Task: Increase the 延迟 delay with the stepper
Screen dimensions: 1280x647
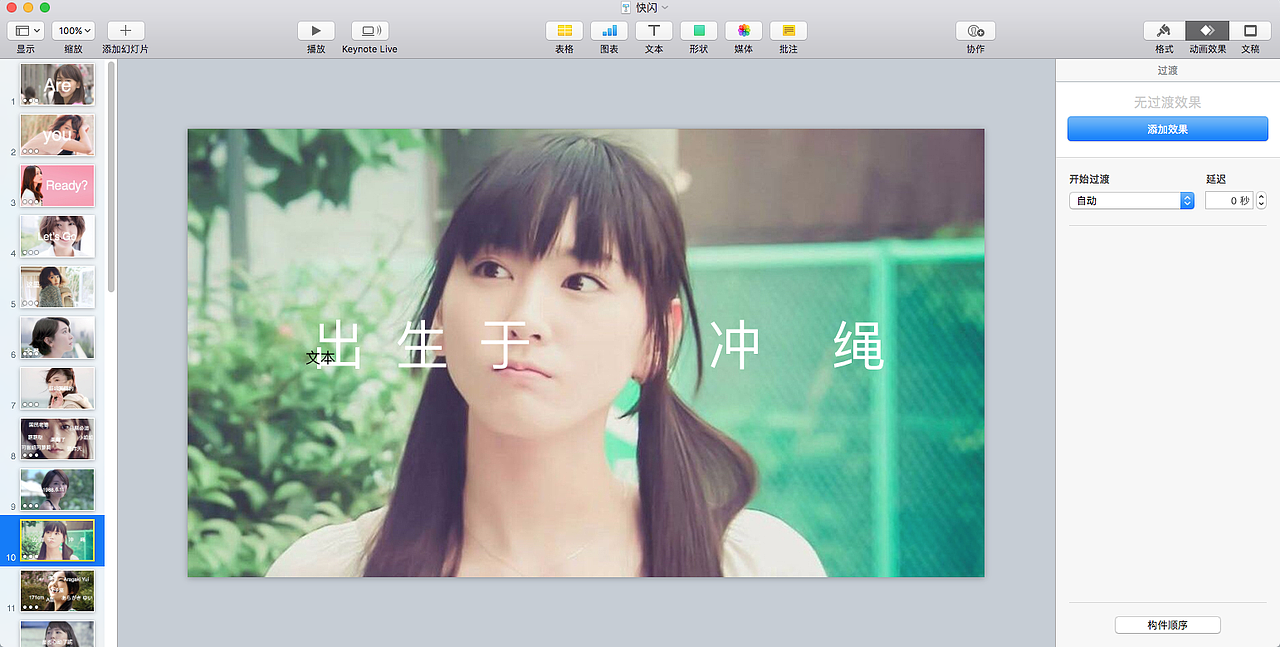Action: click(1259, 196)
